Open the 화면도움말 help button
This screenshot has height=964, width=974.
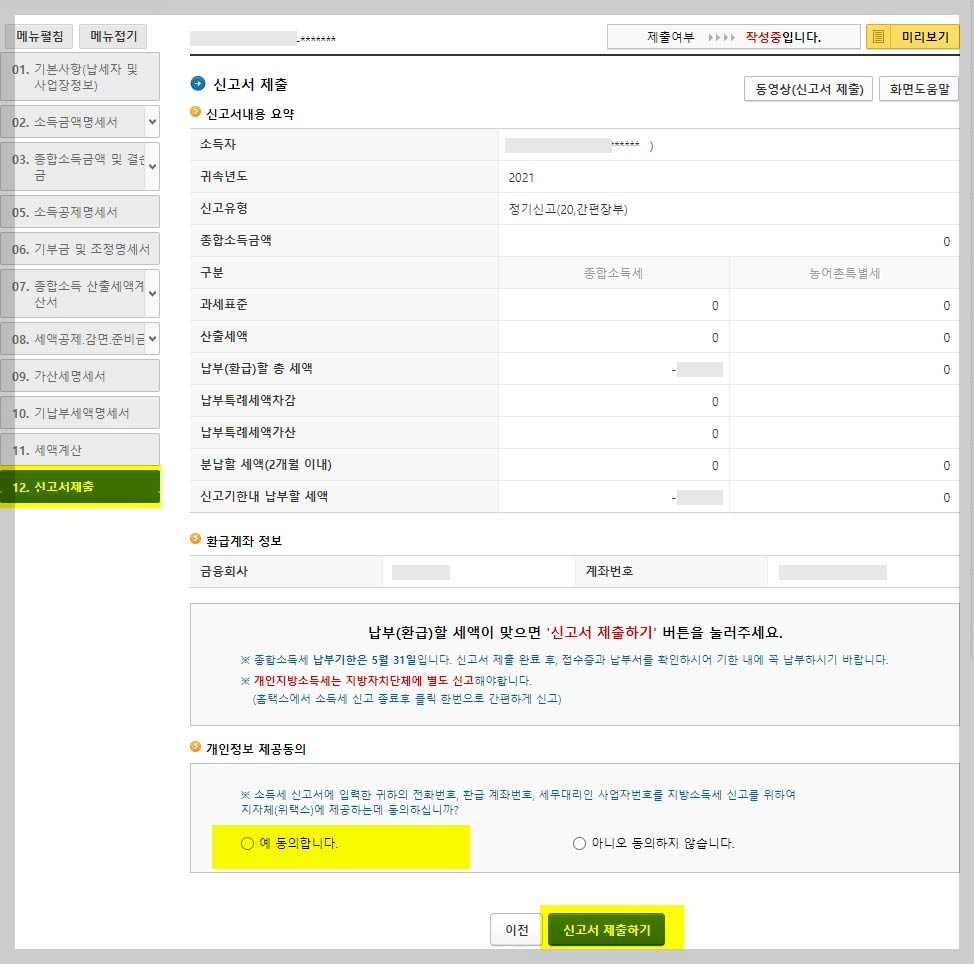[x=916, y=88]
